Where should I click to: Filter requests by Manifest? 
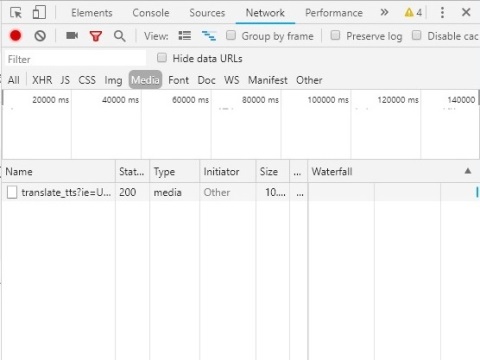point(267,80)
